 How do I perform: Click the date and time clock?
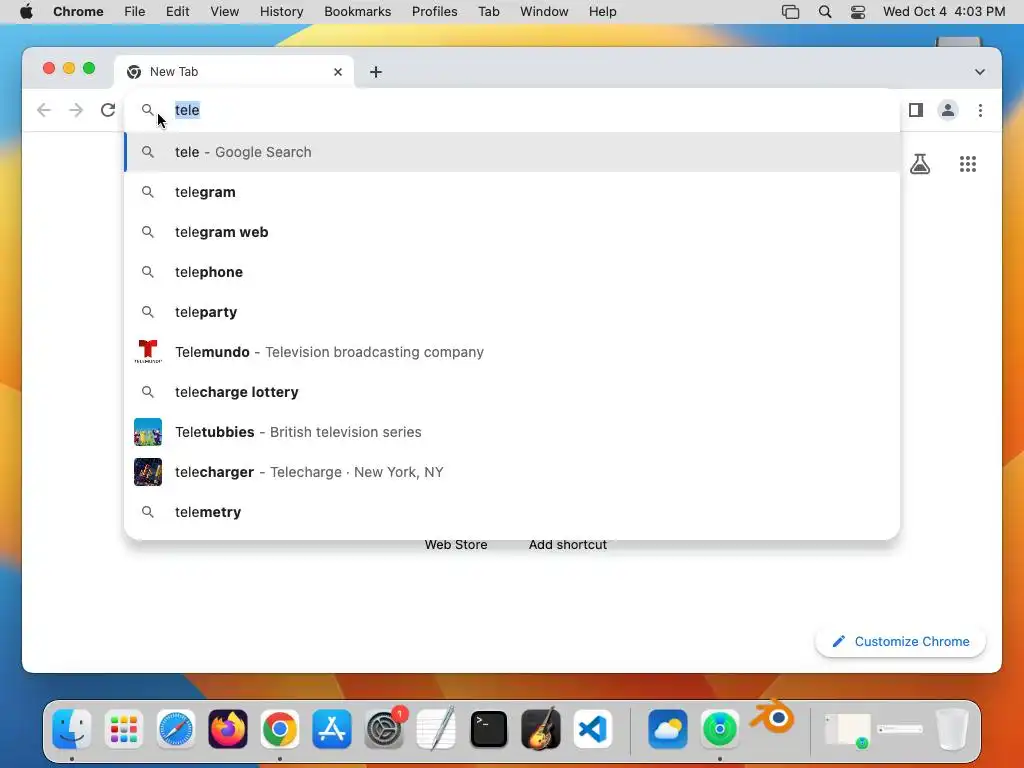tap(944, 12)
